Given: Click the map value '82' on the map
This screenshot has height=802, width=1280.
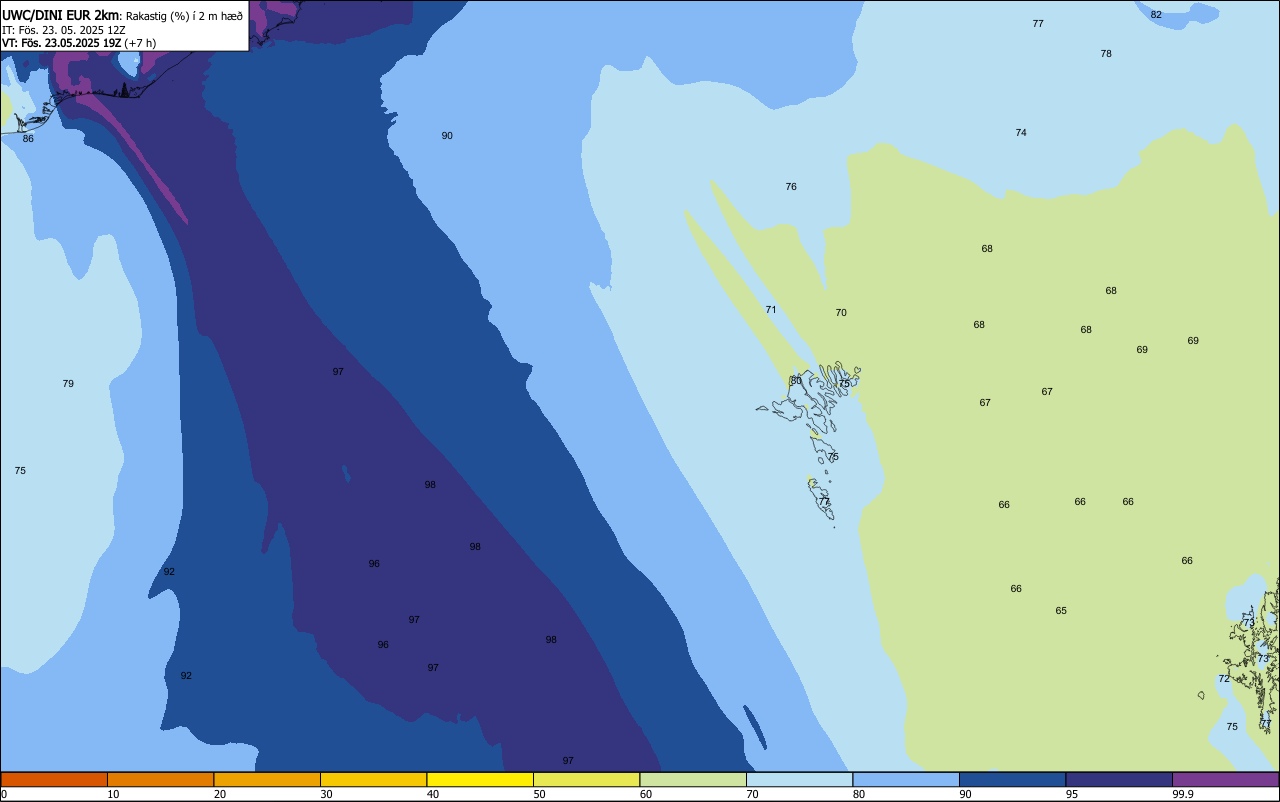Looking at the screenshot, I should pyautogui.click(x=1156, y=14).
